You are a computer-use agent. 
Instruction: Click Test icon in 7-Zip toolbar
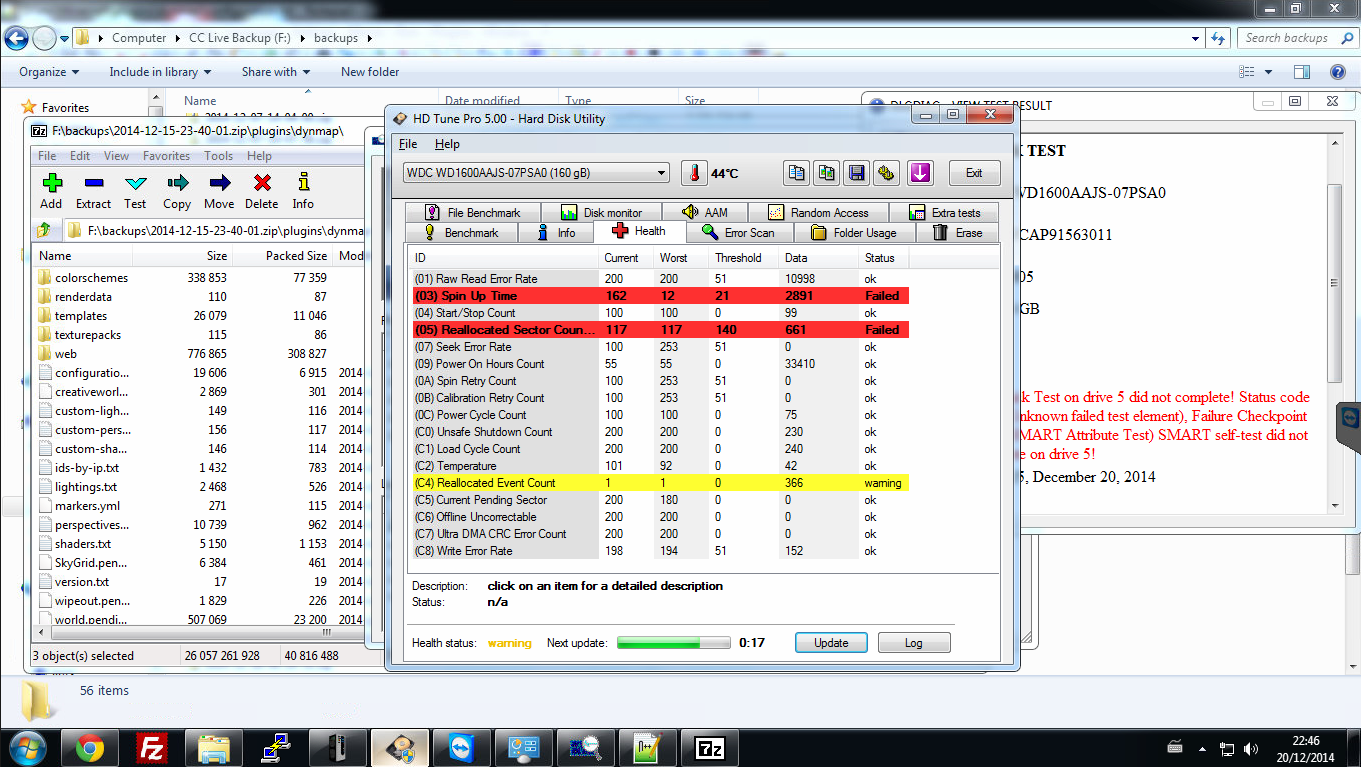(x=135, y=183)
